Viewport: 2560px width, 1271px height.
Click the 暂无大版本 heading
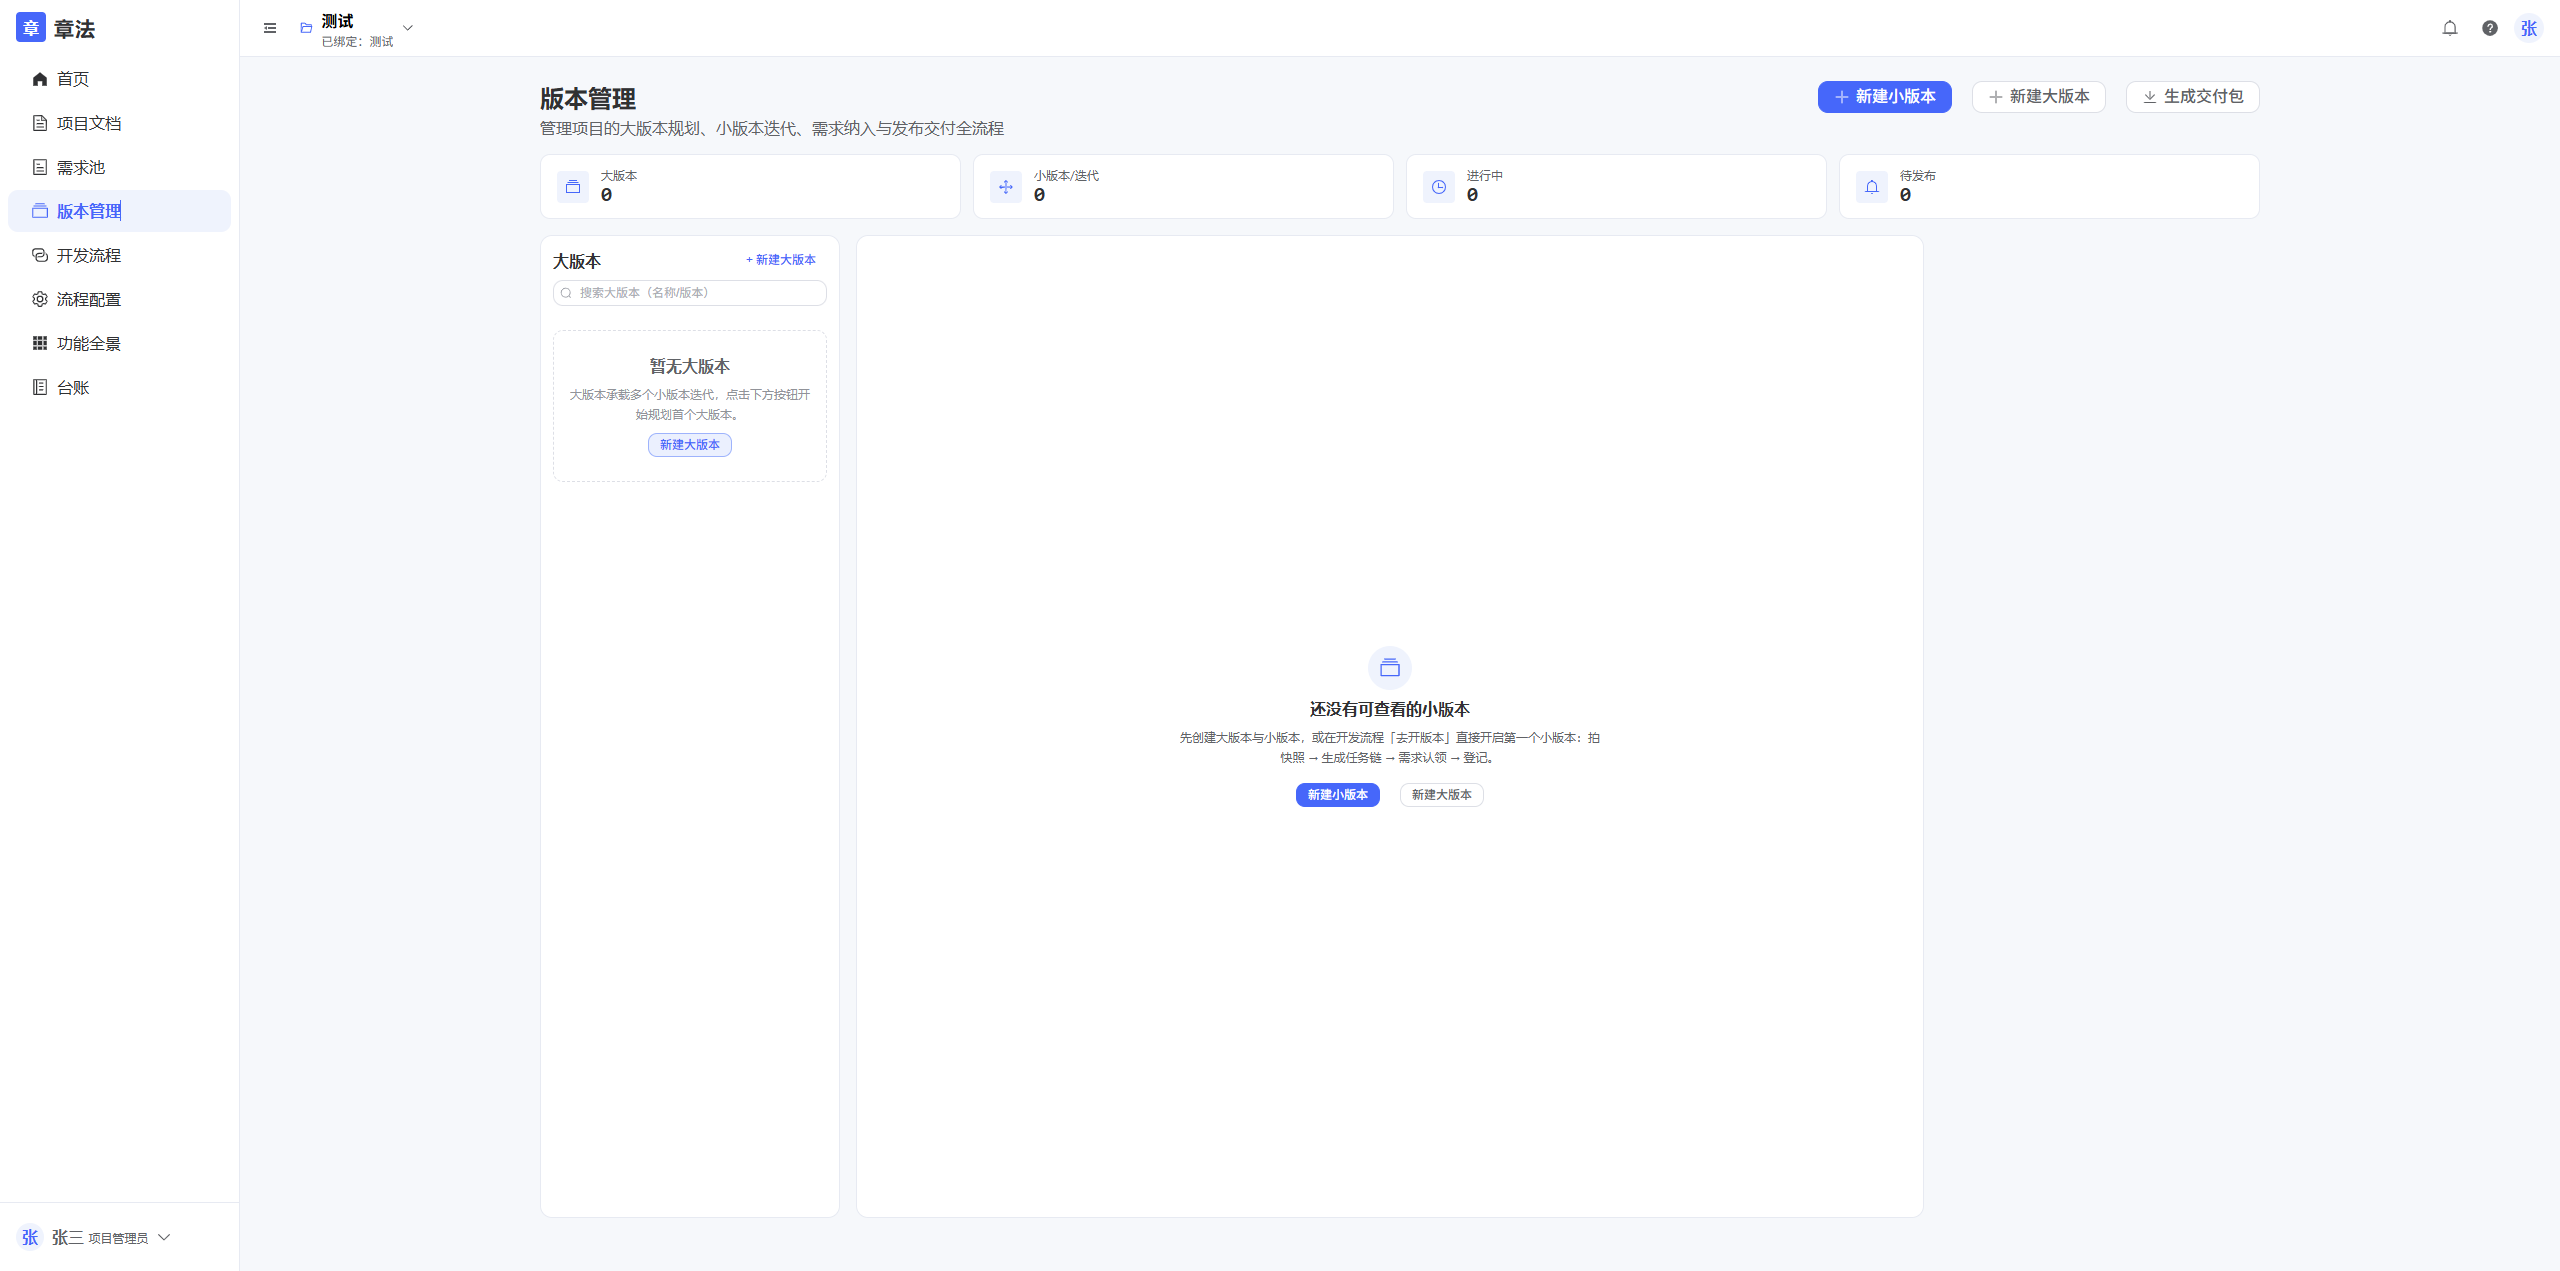click(x=690, y=367)
